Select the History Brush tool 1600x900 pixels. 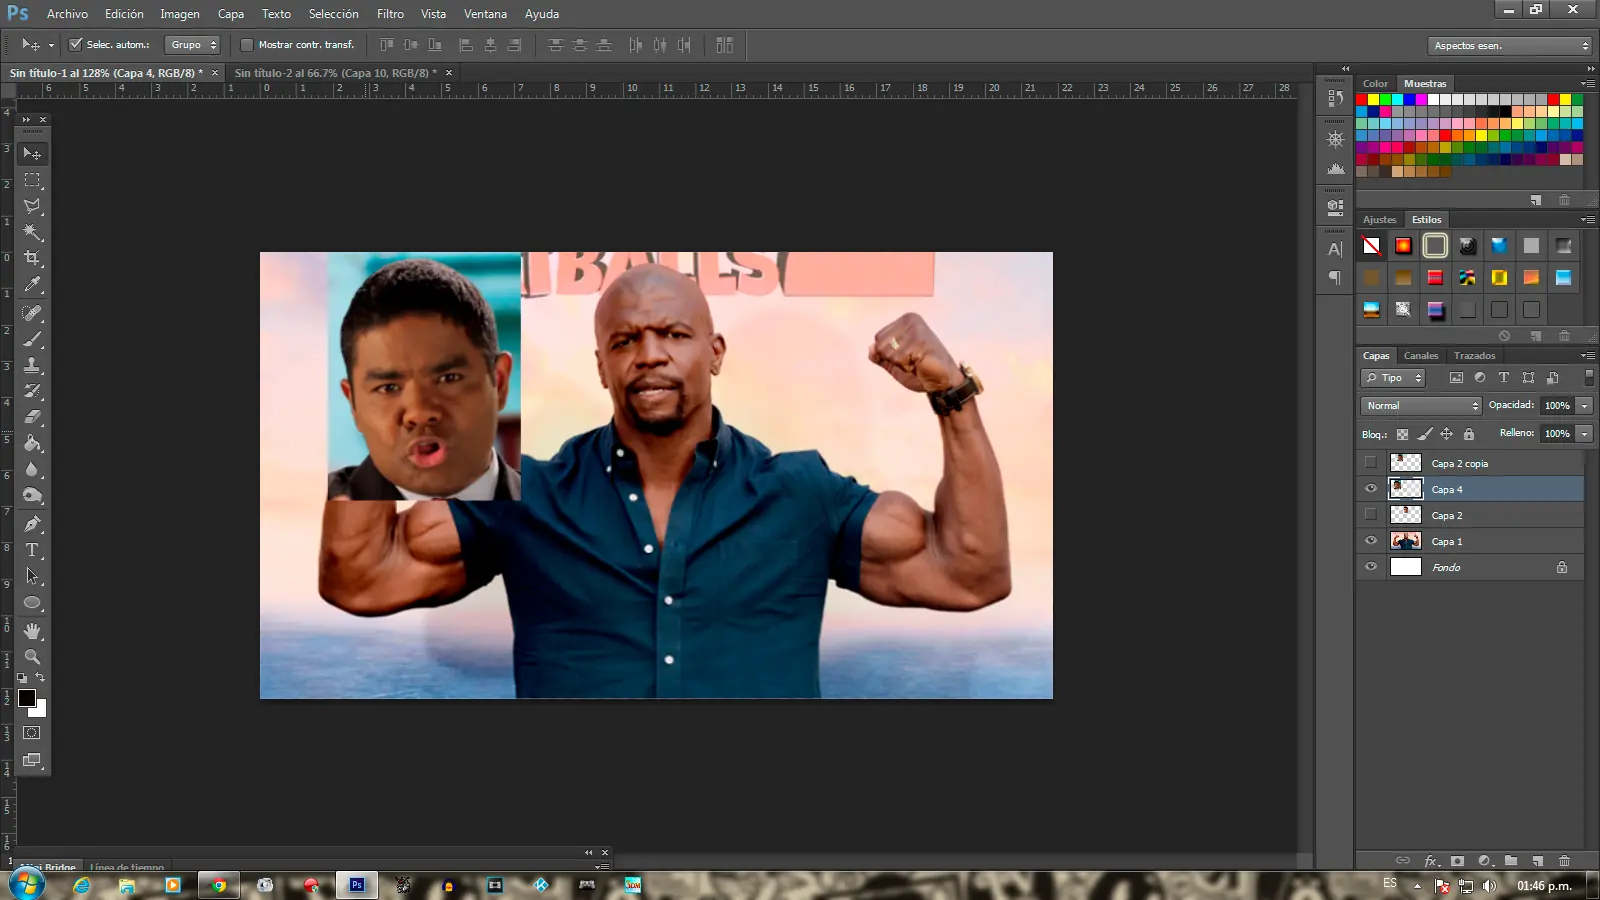[x=32, y=391]
